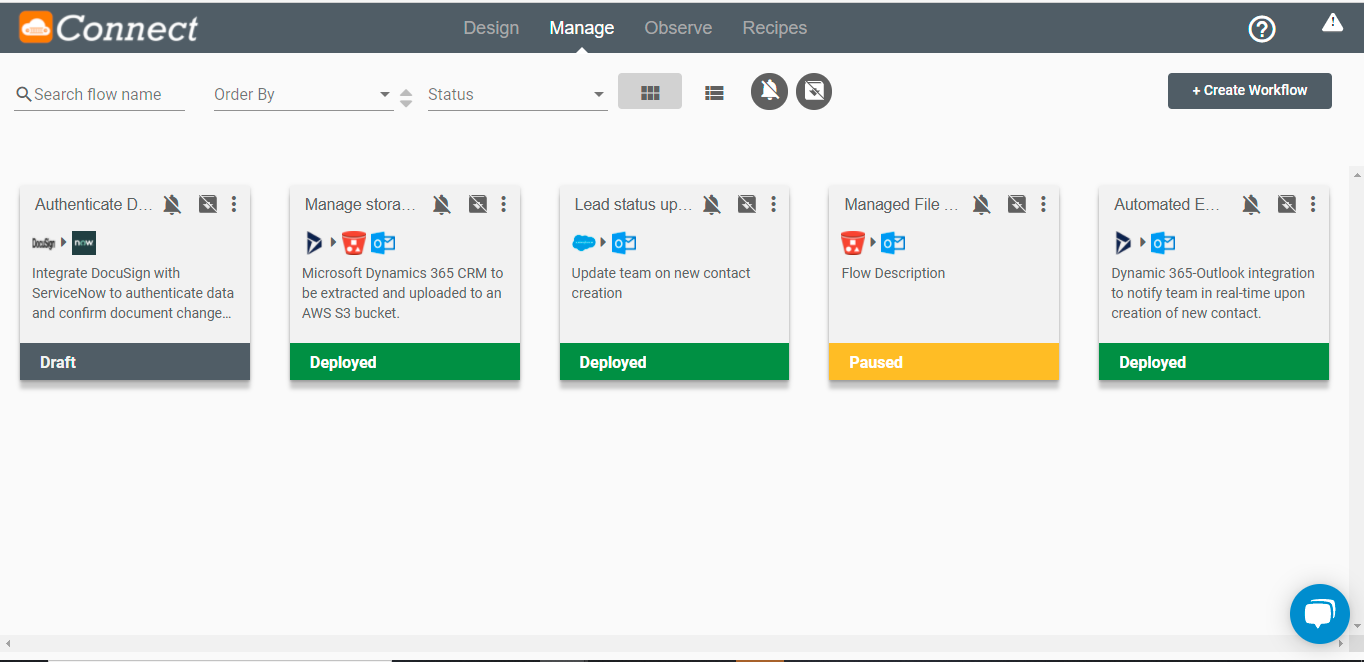
Task: Open the chat support bubble
Action: (1319, 613)
